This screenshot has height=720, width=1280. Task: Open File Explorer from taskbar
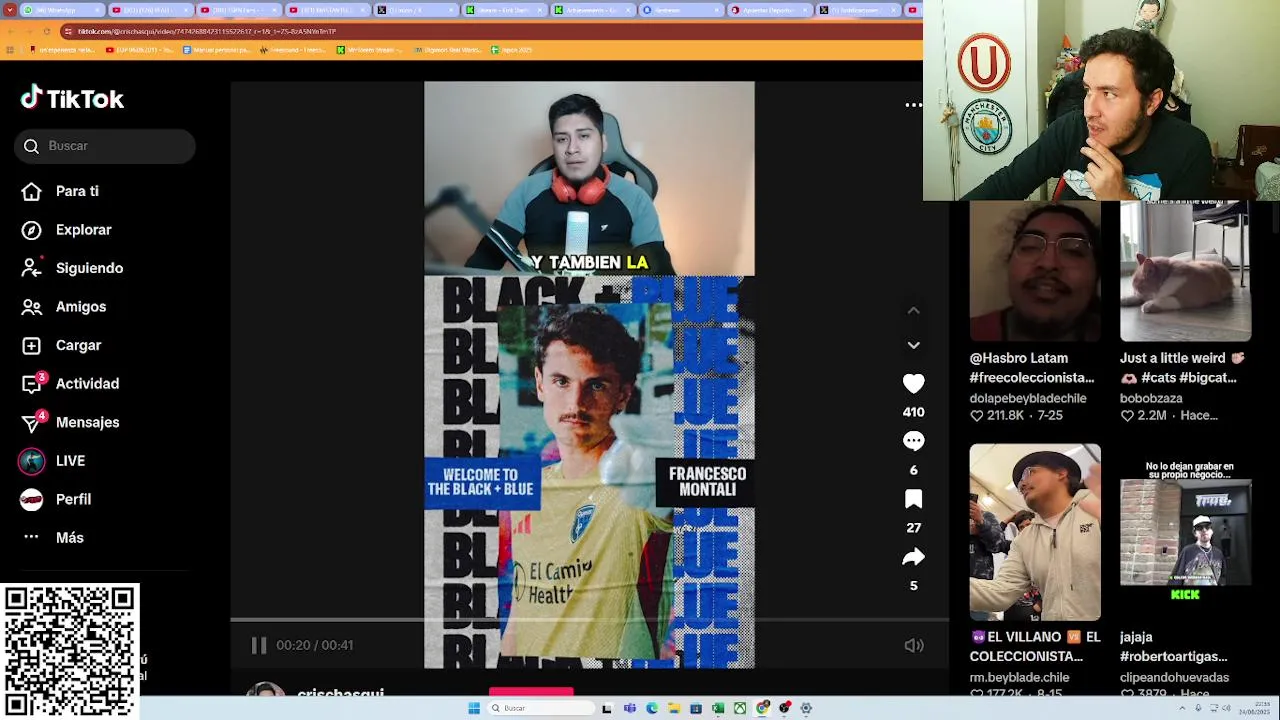point(674,708)
